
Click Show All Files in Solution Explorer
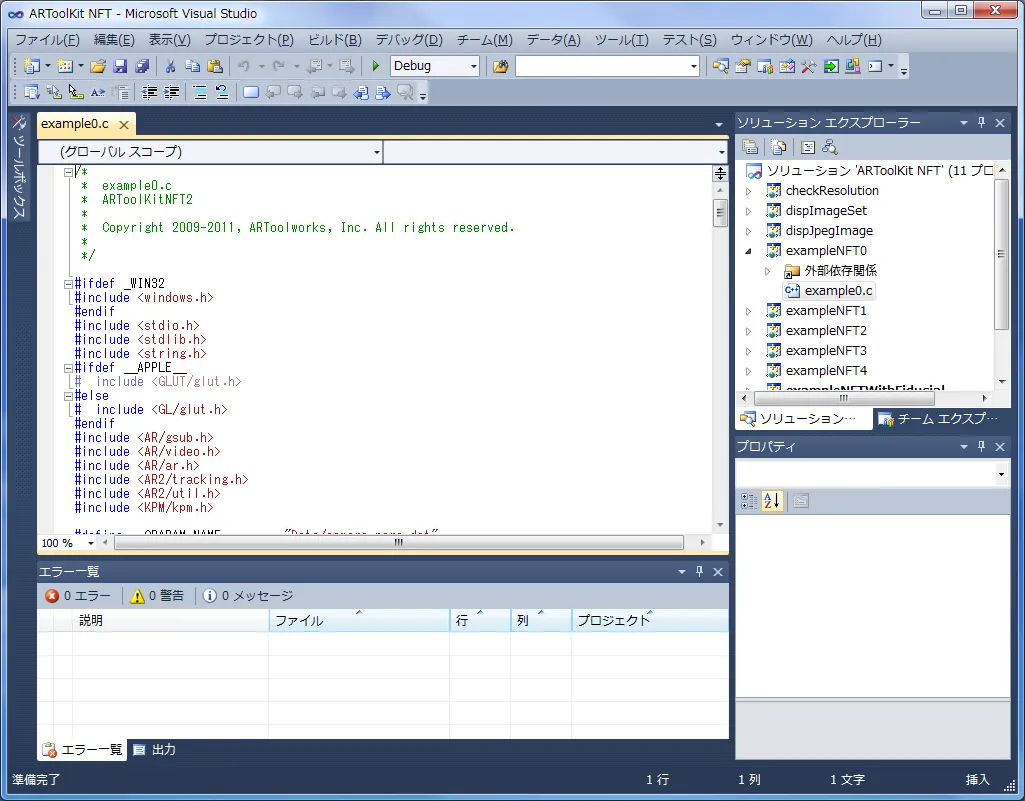coord(778,148)
